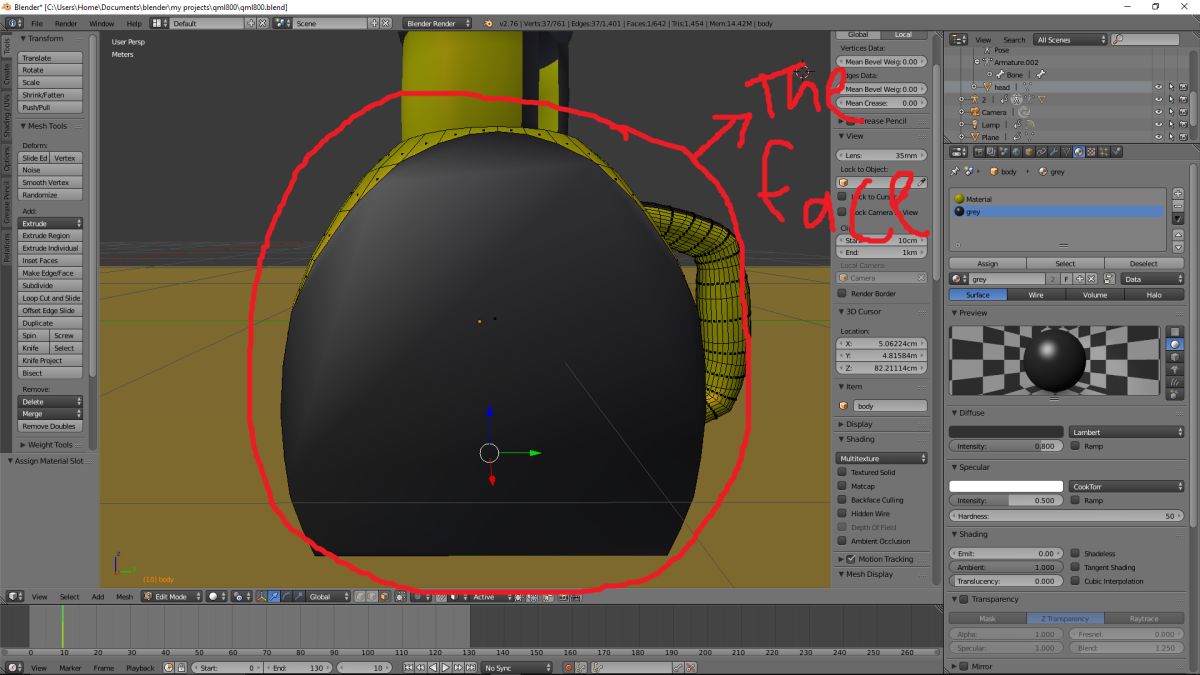Click the face select mode icon
The width and height of the screenshot is (1200, 675).
pyautogui.click(x=384, y=596)
